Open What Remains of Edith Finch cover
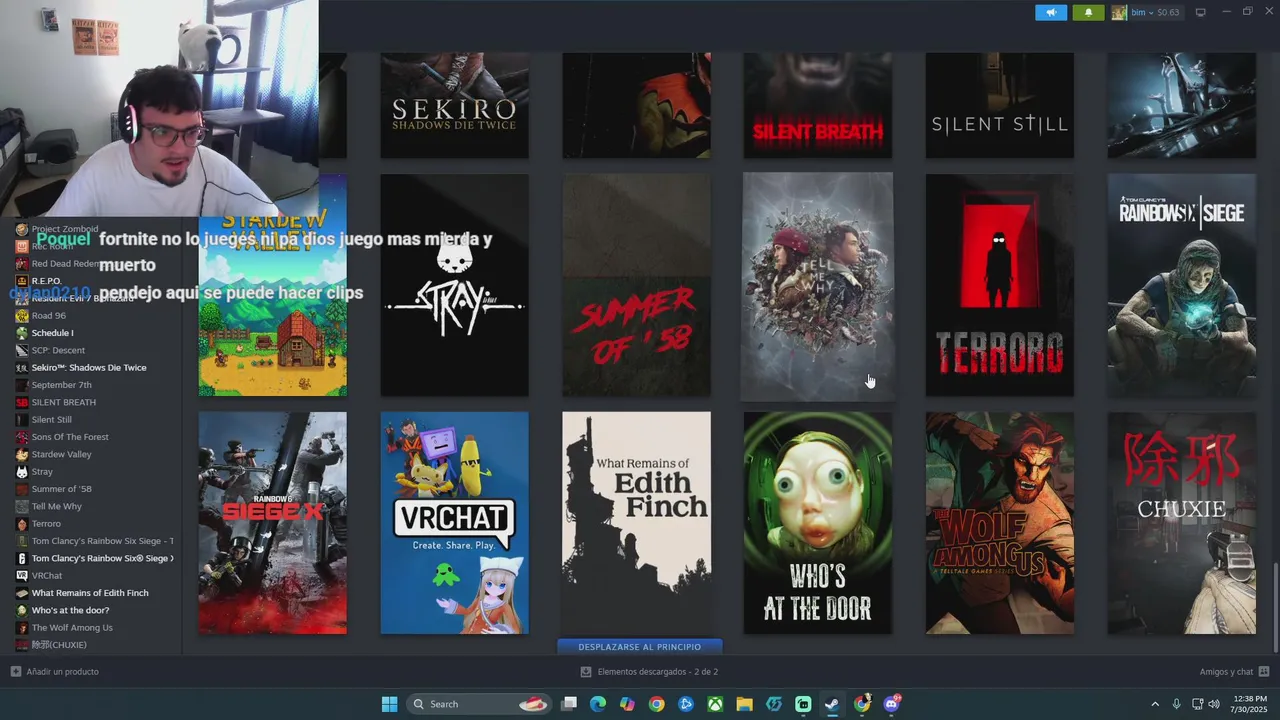1280x720 pixels. pyautogui.click(x=637, y=523)
